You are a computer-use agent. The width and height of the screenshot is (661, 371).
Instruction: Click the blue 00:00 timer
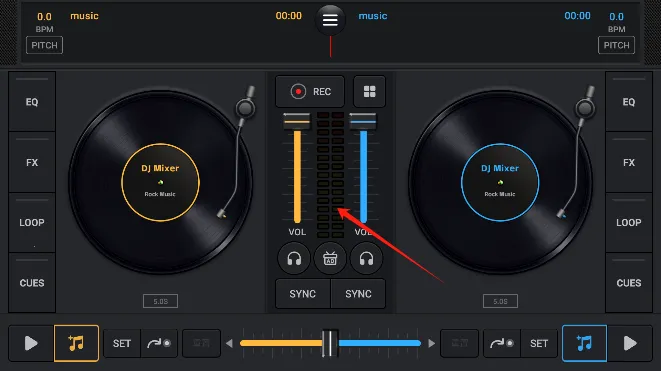coord(577,16)
